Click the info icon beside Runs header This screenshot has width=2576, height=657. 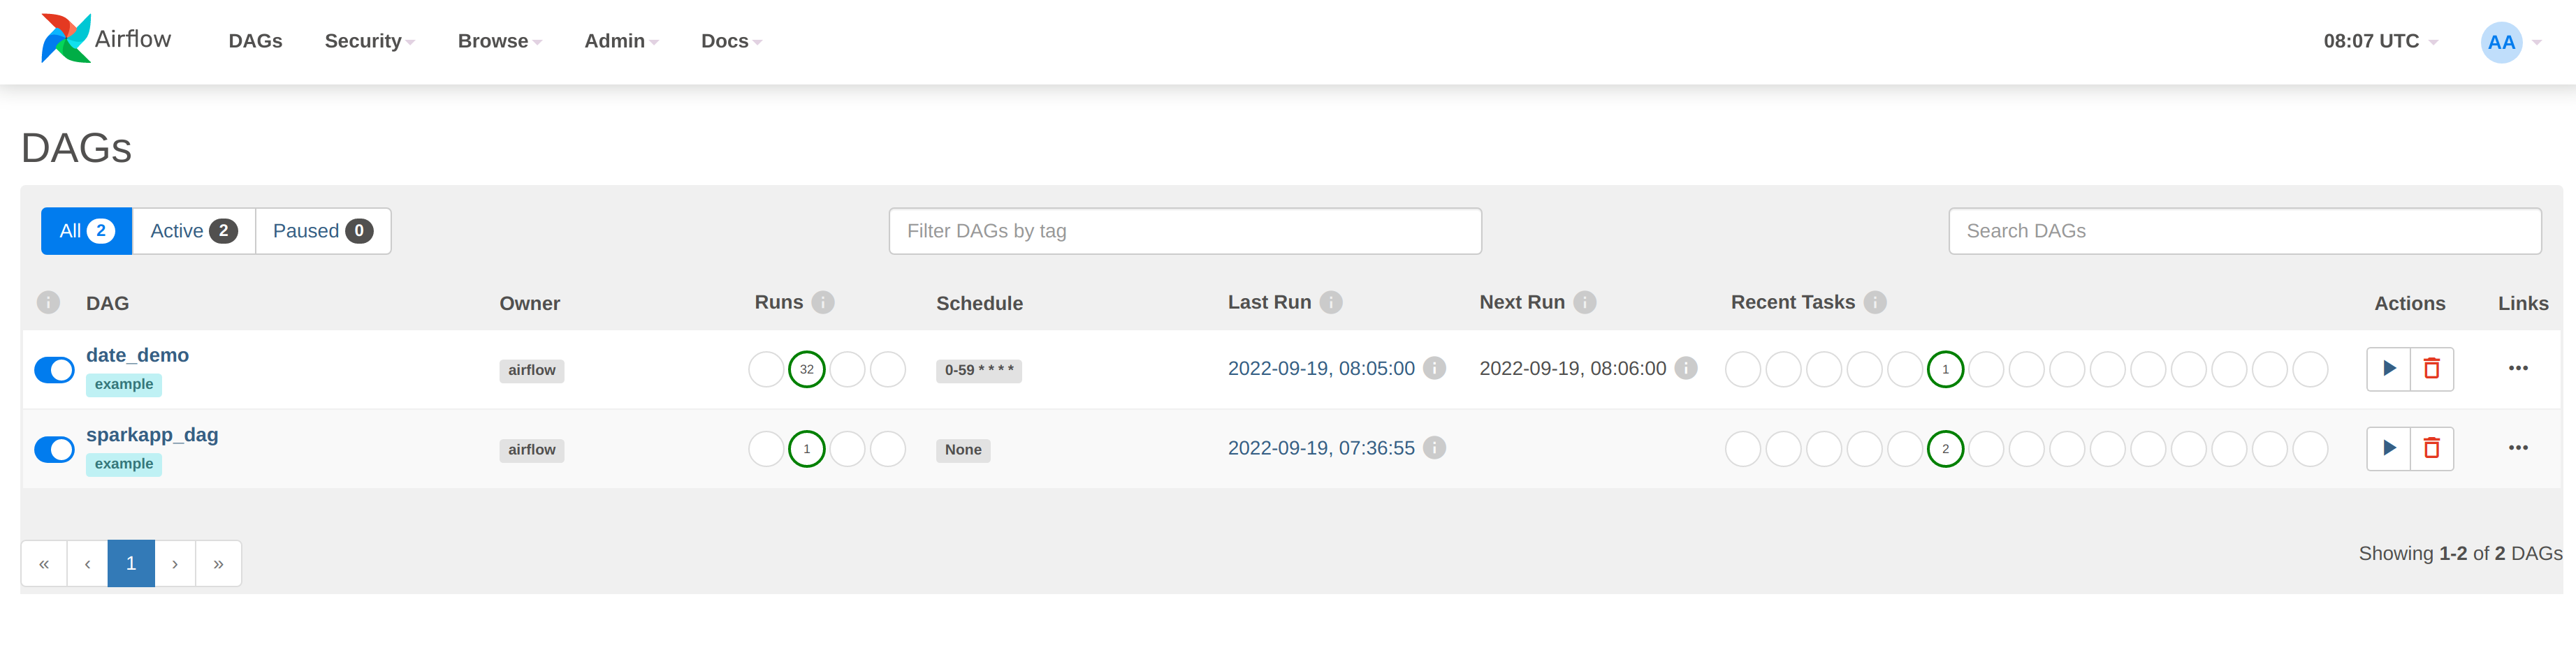pyautogui.click(x=823, y=302)
